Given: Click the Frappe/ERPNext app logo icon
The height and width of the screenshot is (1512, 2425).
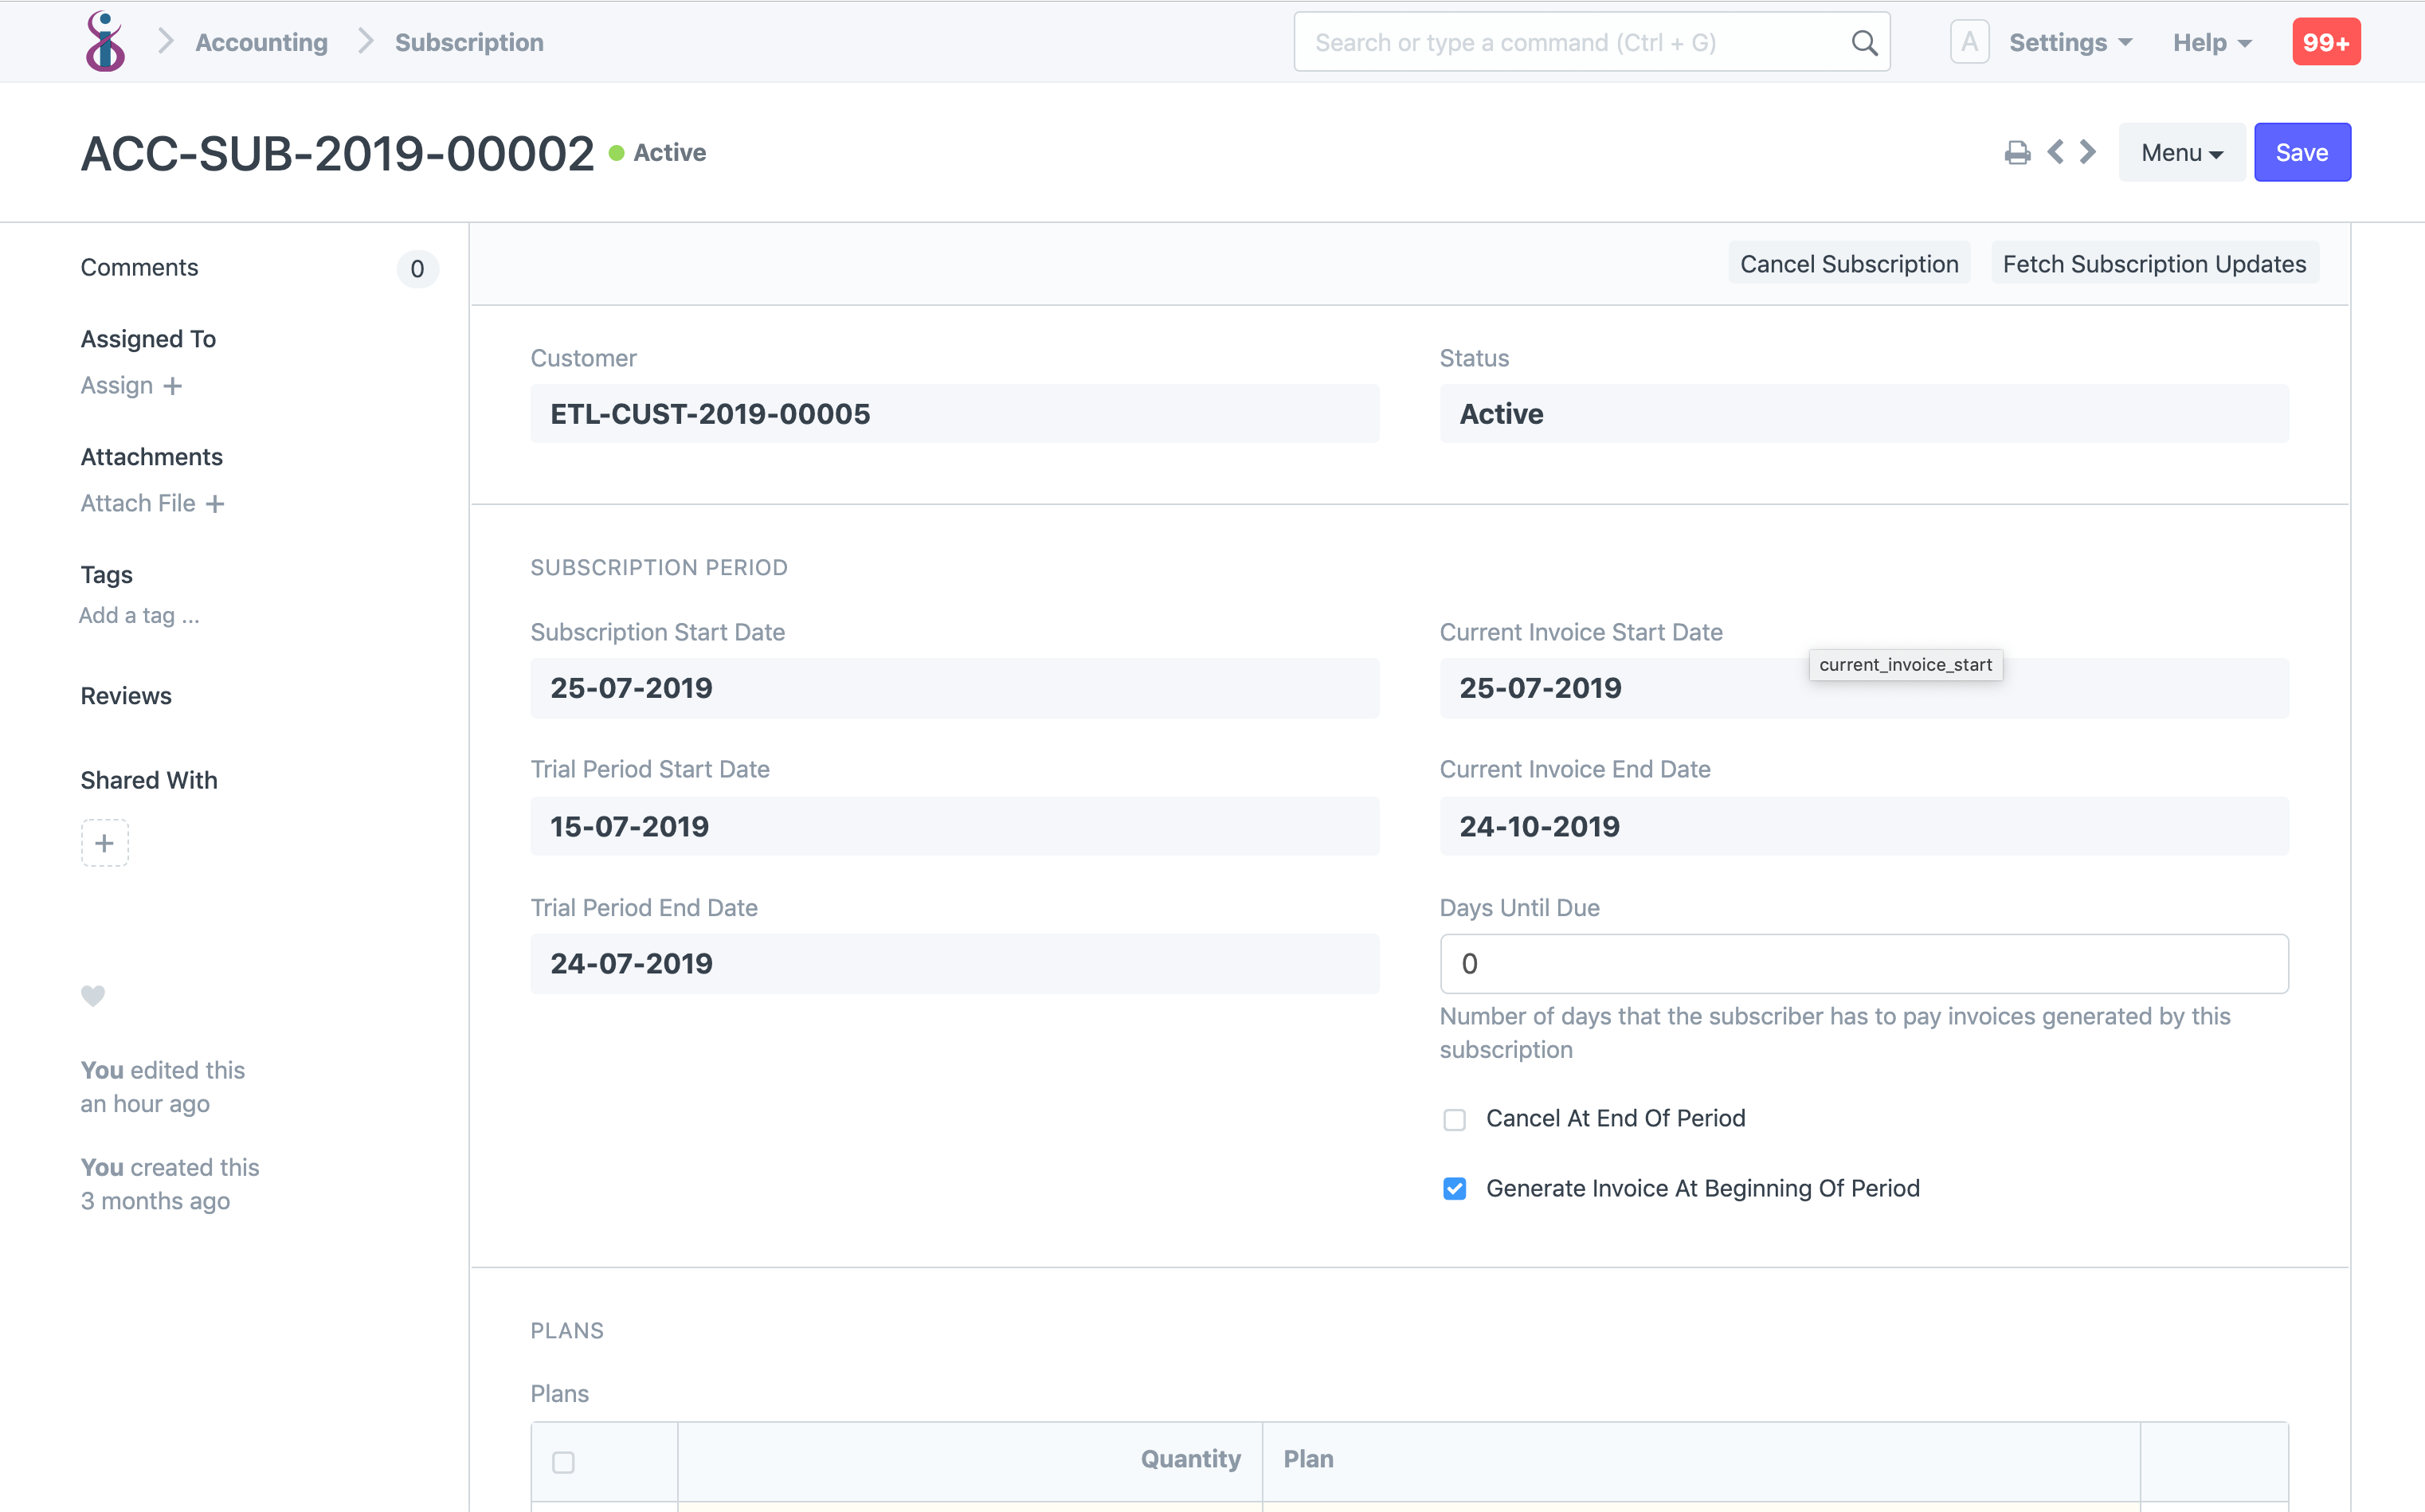Looking at the screenshot, I should 103,40.
